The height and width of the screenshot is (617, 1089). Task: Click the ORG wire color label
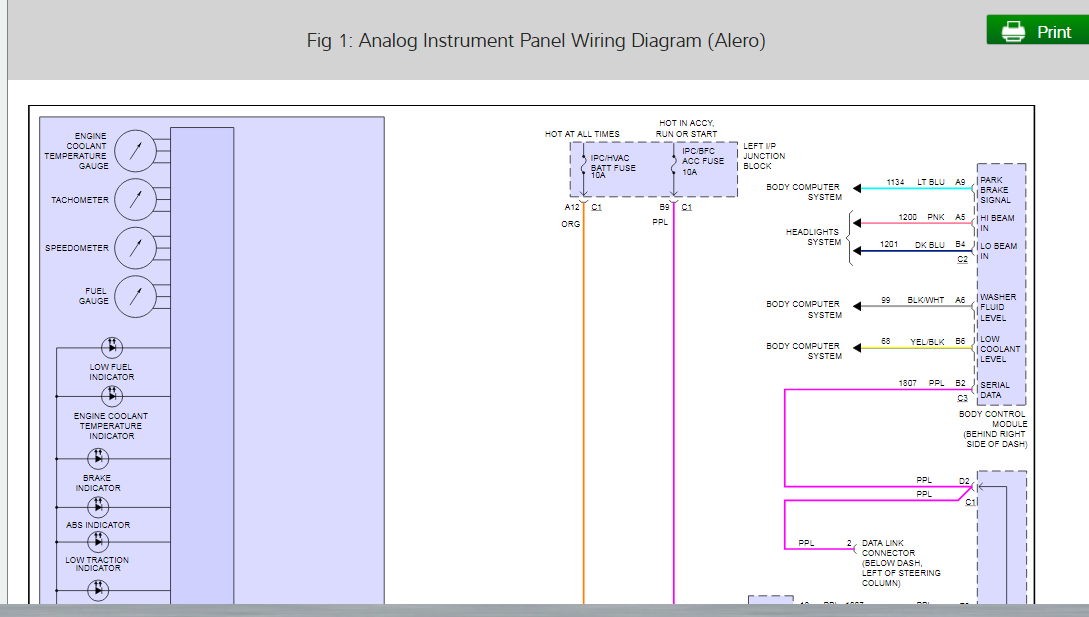[570, 224]
